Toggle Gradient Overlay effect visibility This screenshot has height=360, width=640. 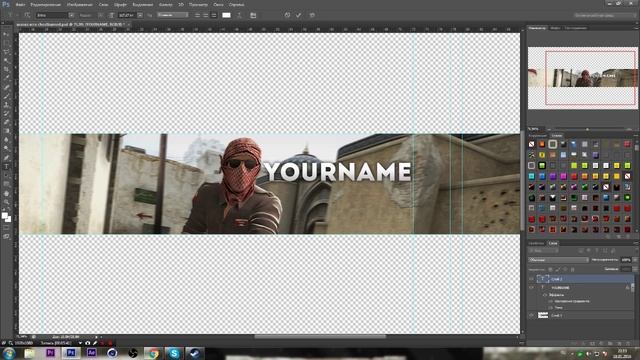click(x=550, y=301)
